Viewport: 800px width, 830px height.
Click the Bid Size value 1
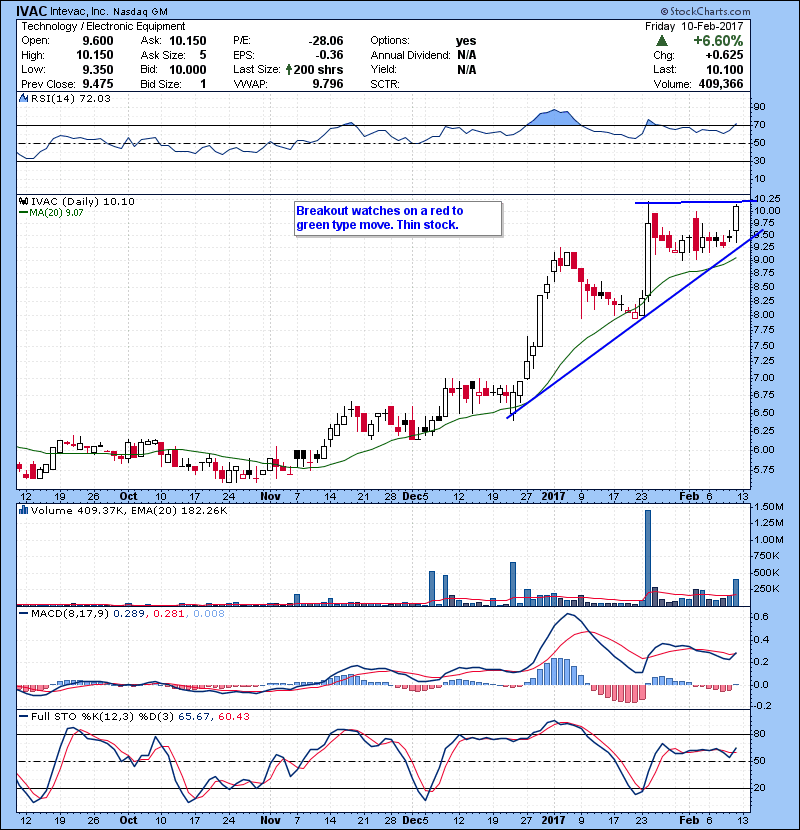(x=203, y=84)
